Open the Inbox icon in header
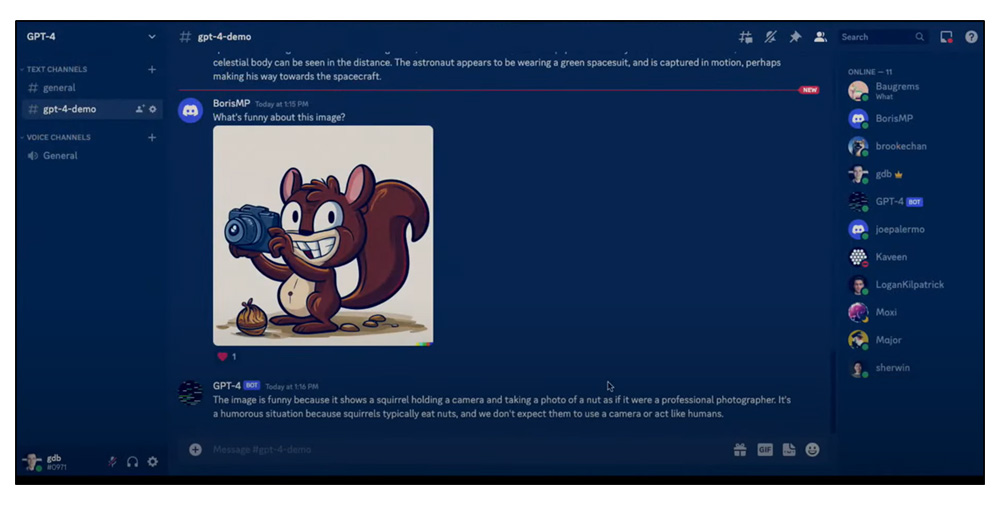The height and width of the screenshot is (505, 1000). (946, 37)
